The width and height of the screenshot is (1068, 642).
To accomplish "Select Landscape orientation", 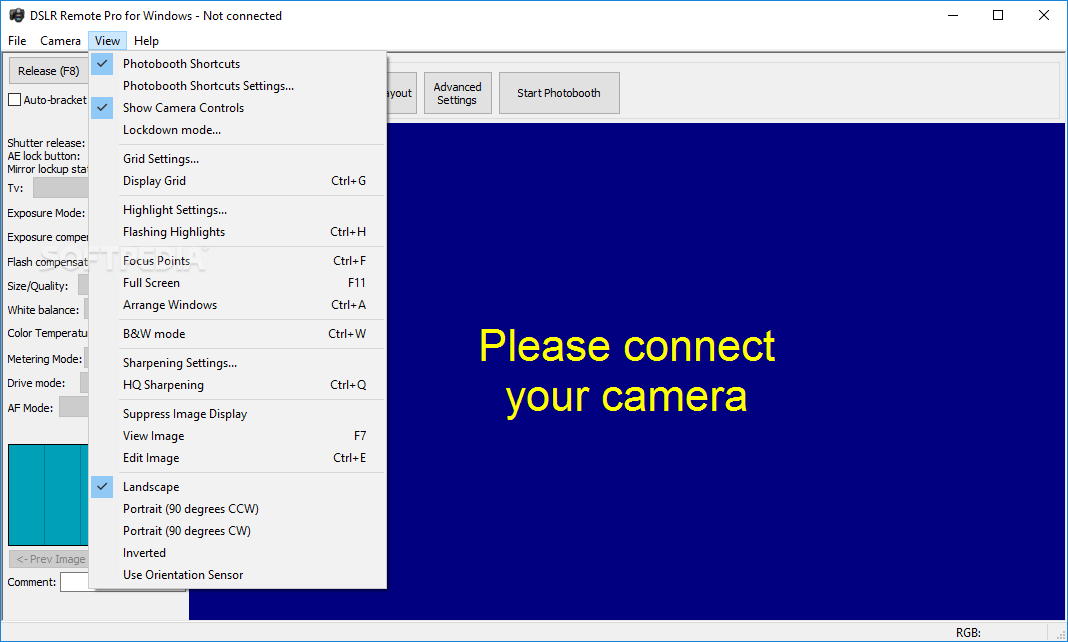I will [x=238, y=487].
